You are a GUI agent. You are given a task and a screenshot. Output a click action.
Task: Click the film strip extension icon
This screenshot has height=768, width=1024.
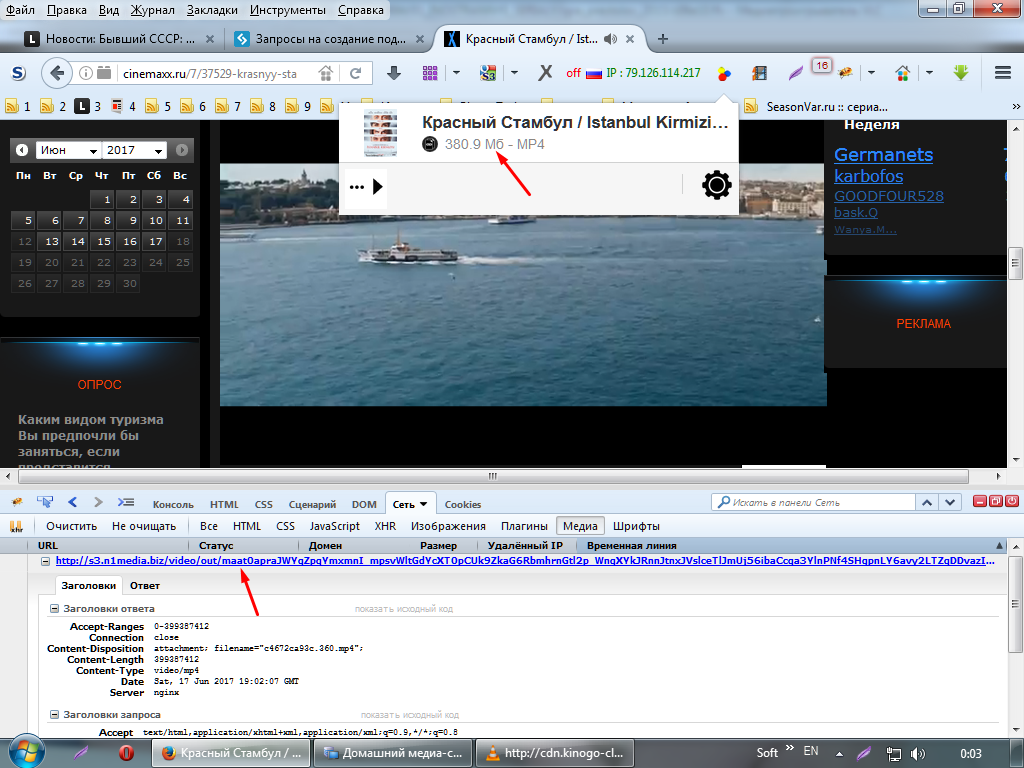pyautogui.click(x=760, y=73)
